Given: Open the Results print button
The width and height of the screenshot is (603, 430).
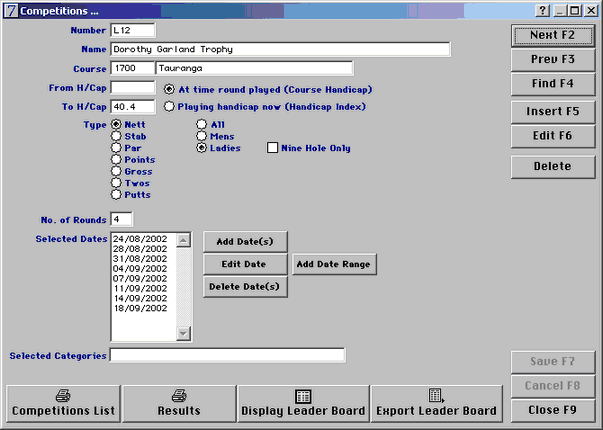Looking at the screenshot, I should (179, 404).
